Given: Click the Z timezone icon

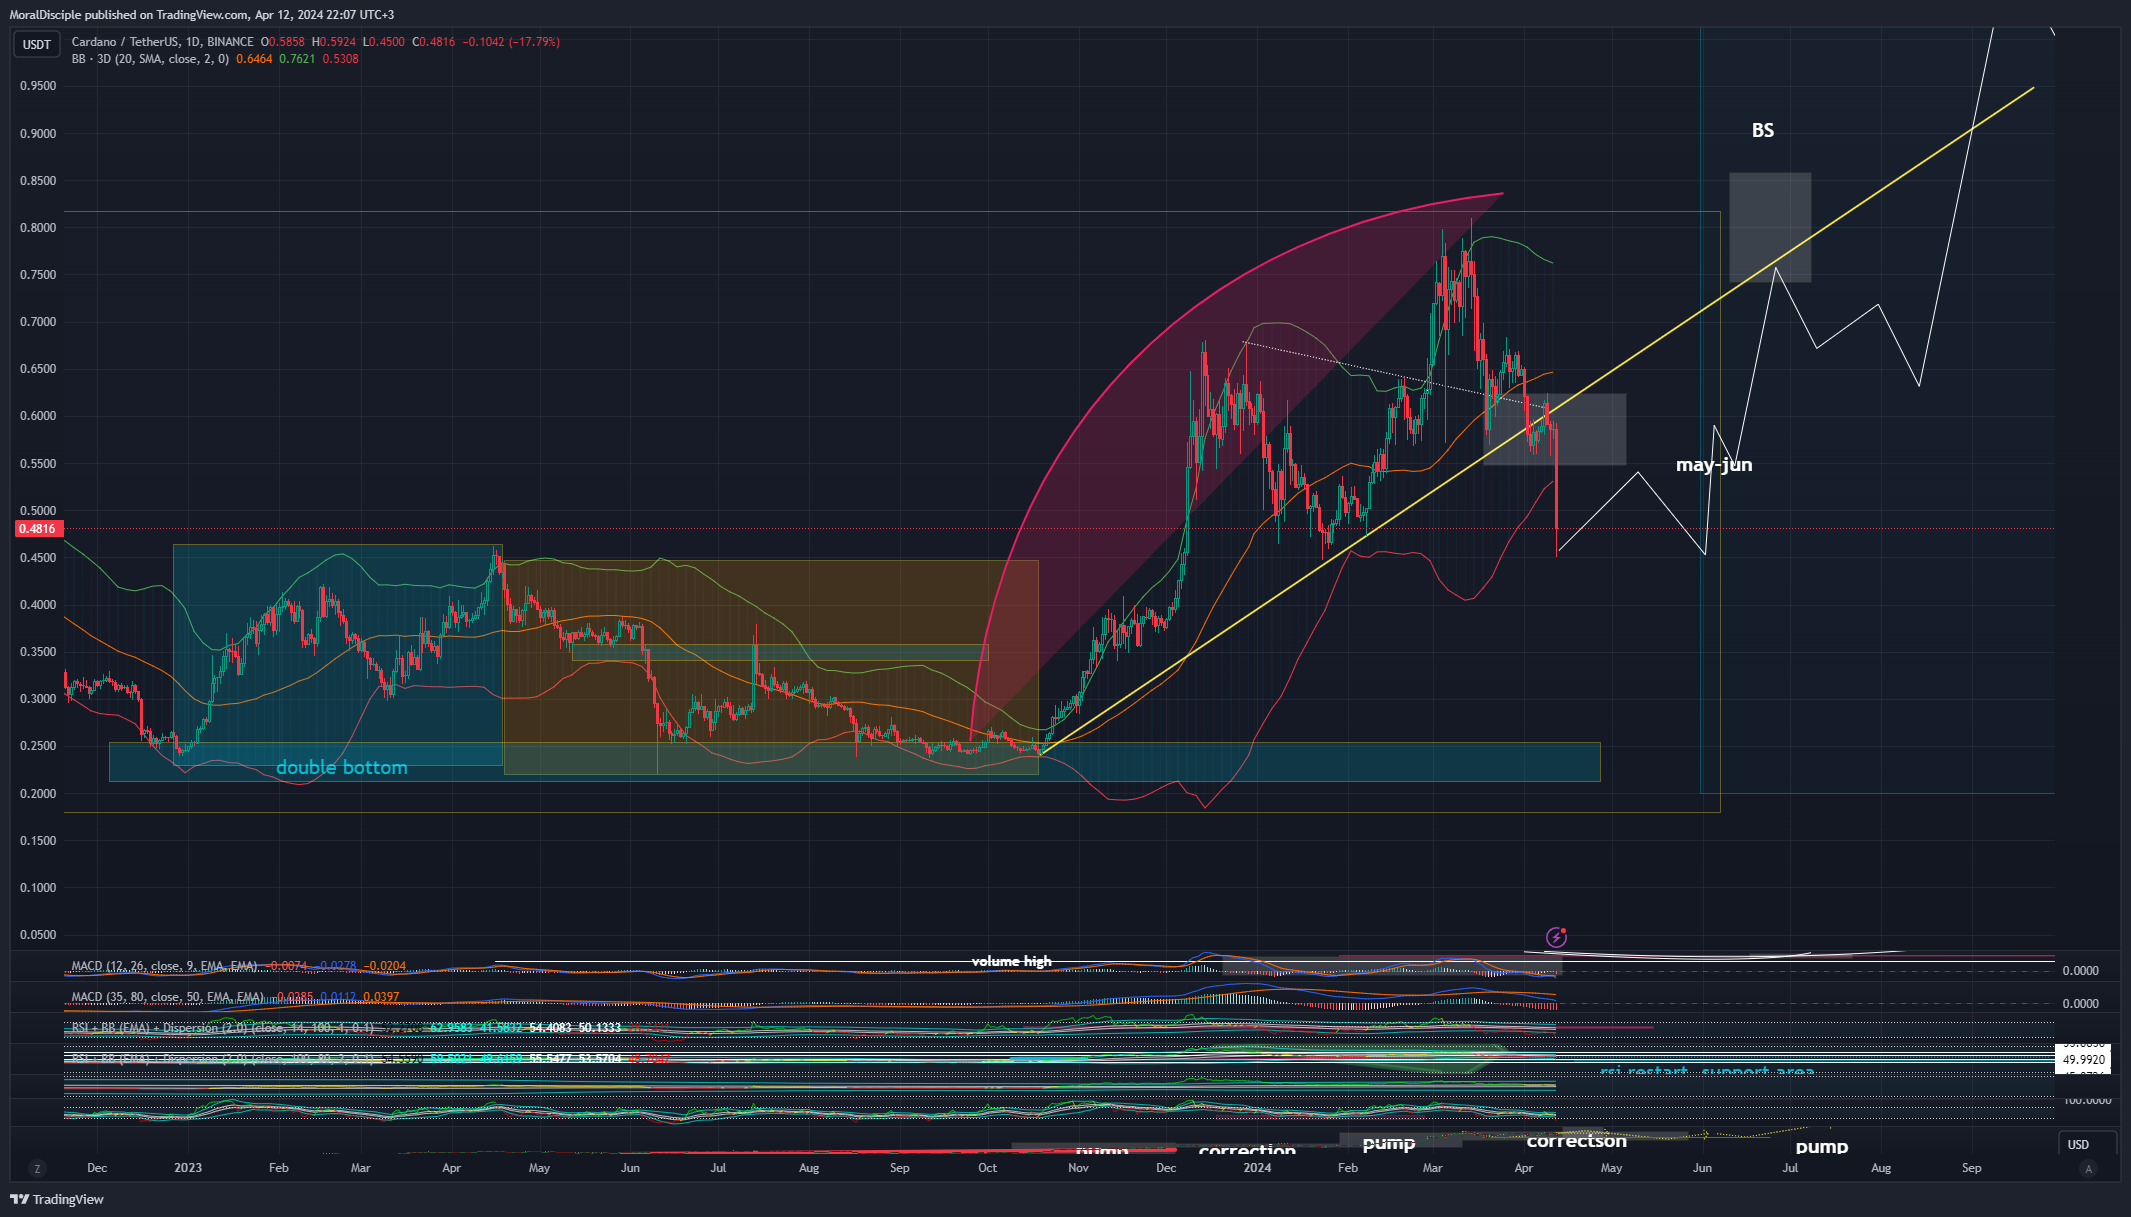Looking at the screenshot, I should (38, 1168).
